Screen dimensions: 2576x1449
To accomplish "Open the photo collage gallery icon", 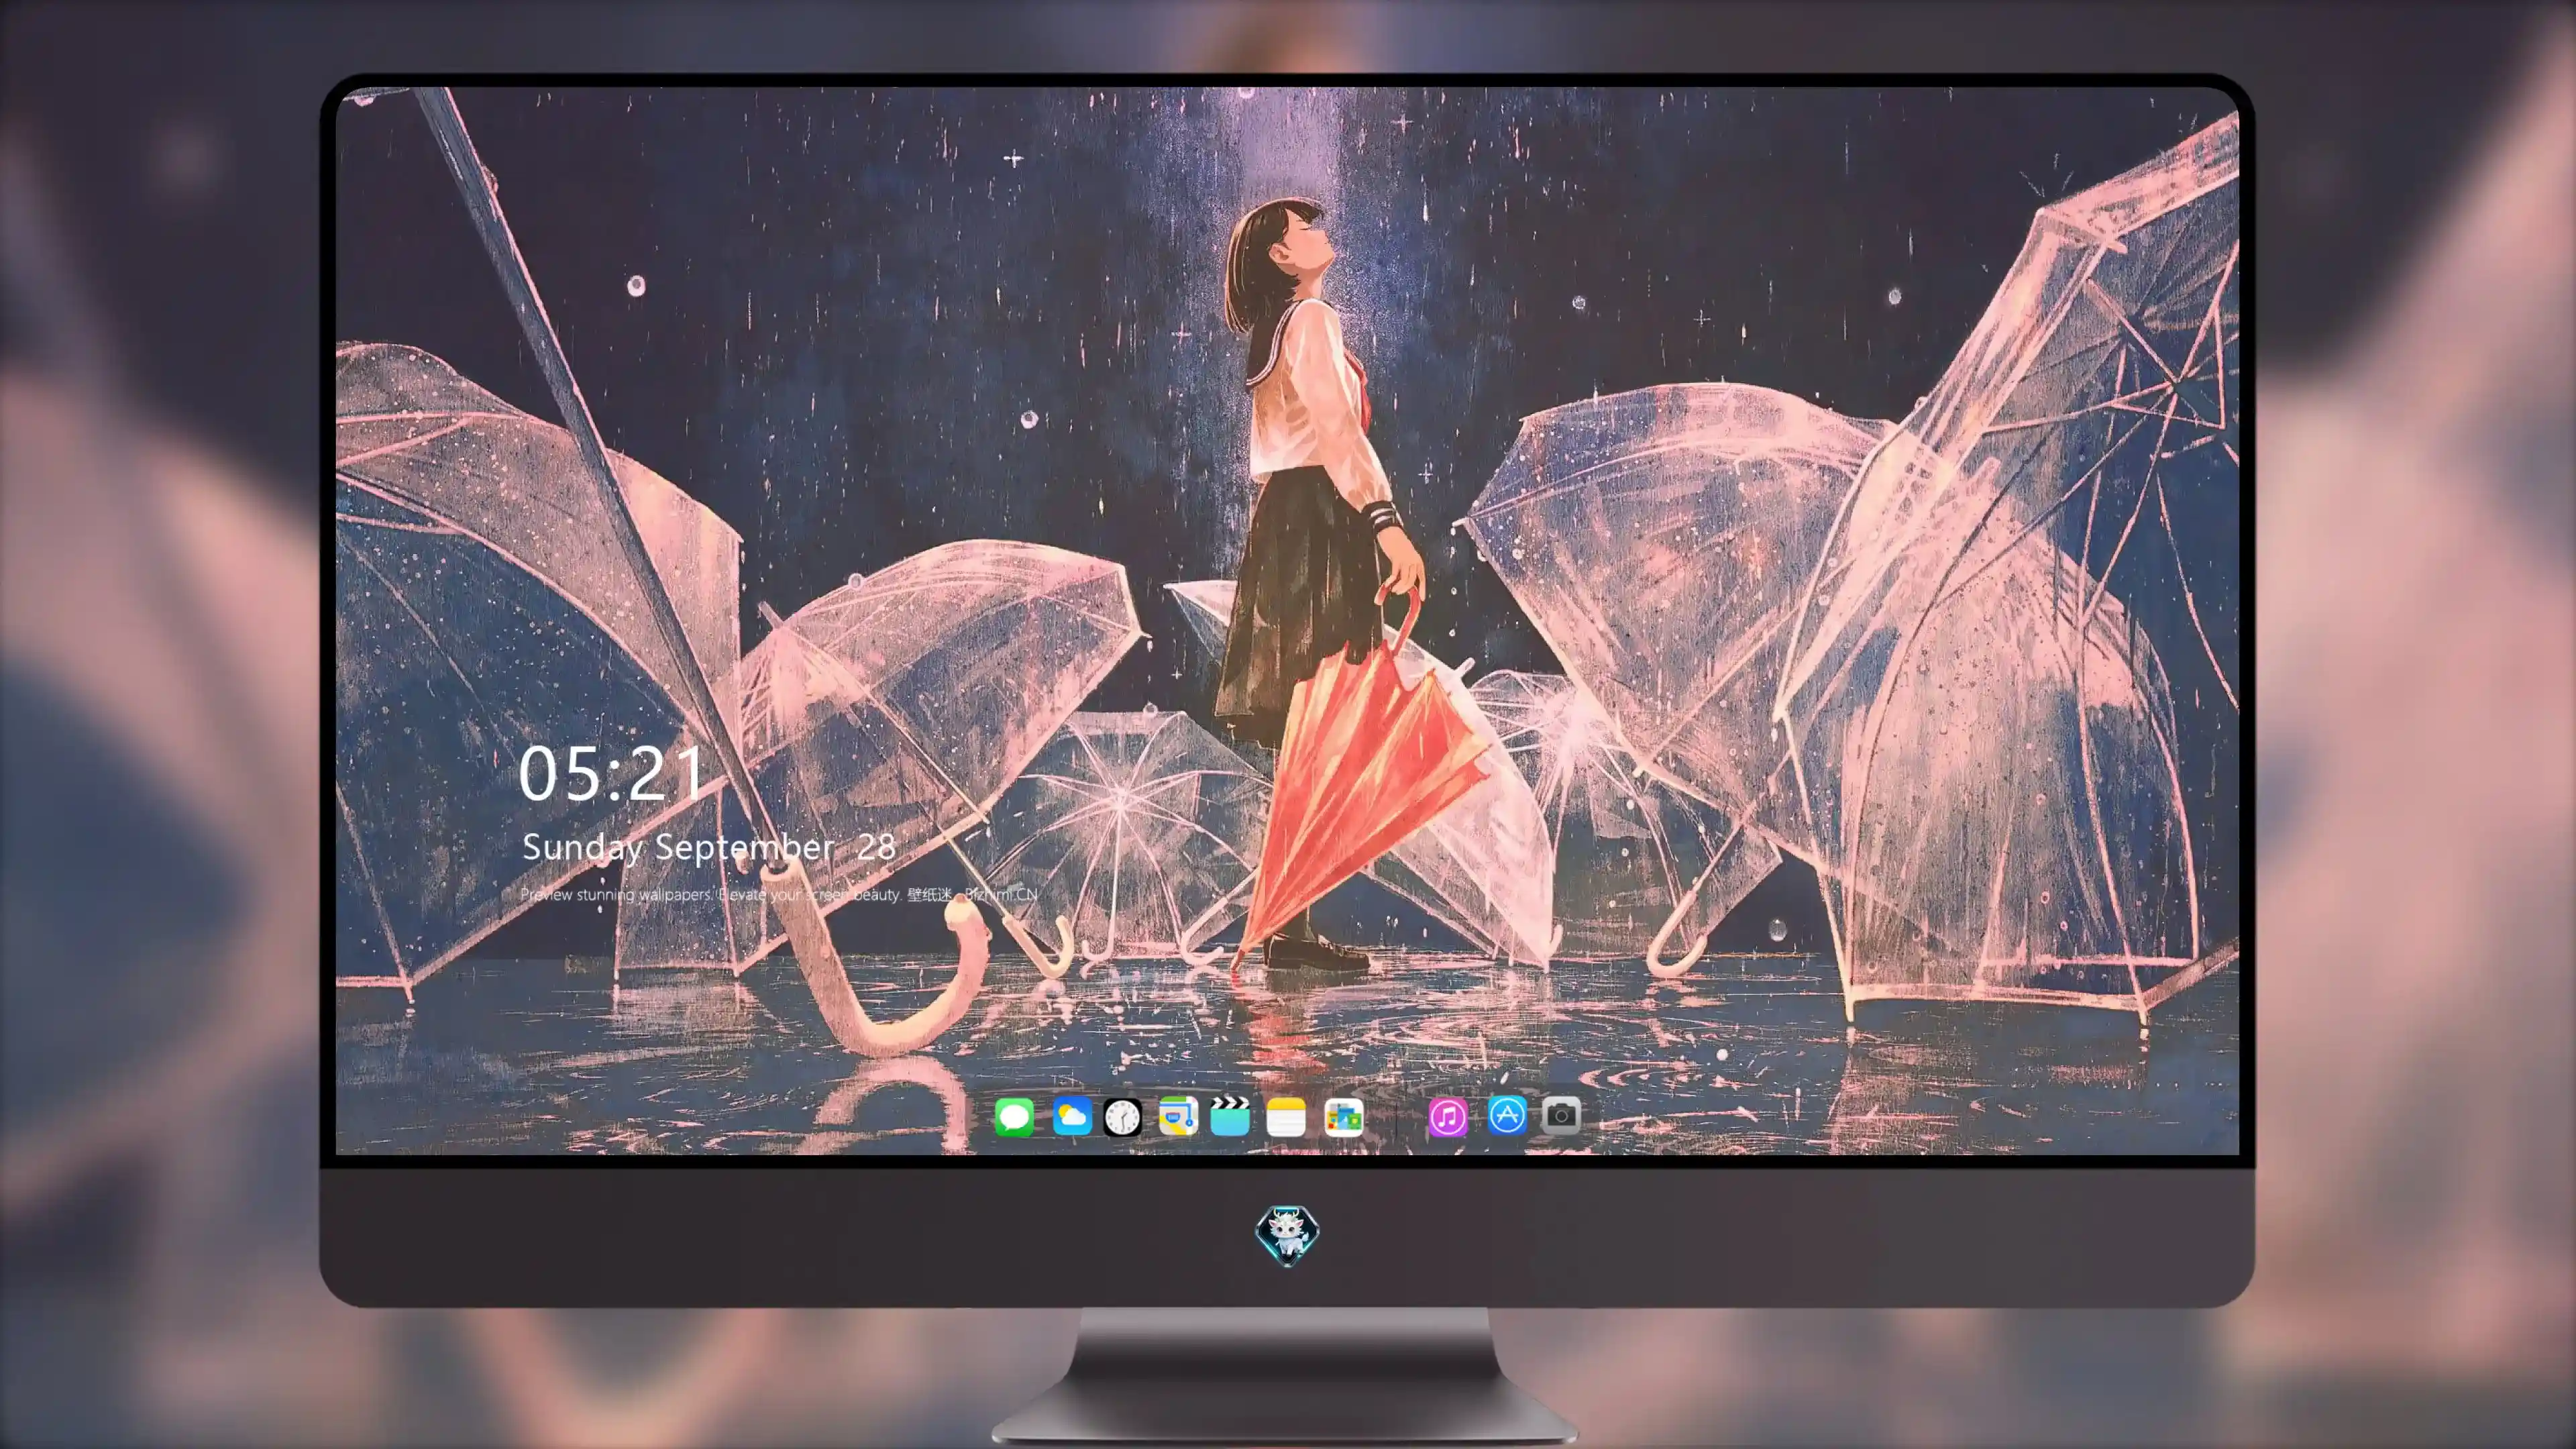I will tap(1343, 1117).
